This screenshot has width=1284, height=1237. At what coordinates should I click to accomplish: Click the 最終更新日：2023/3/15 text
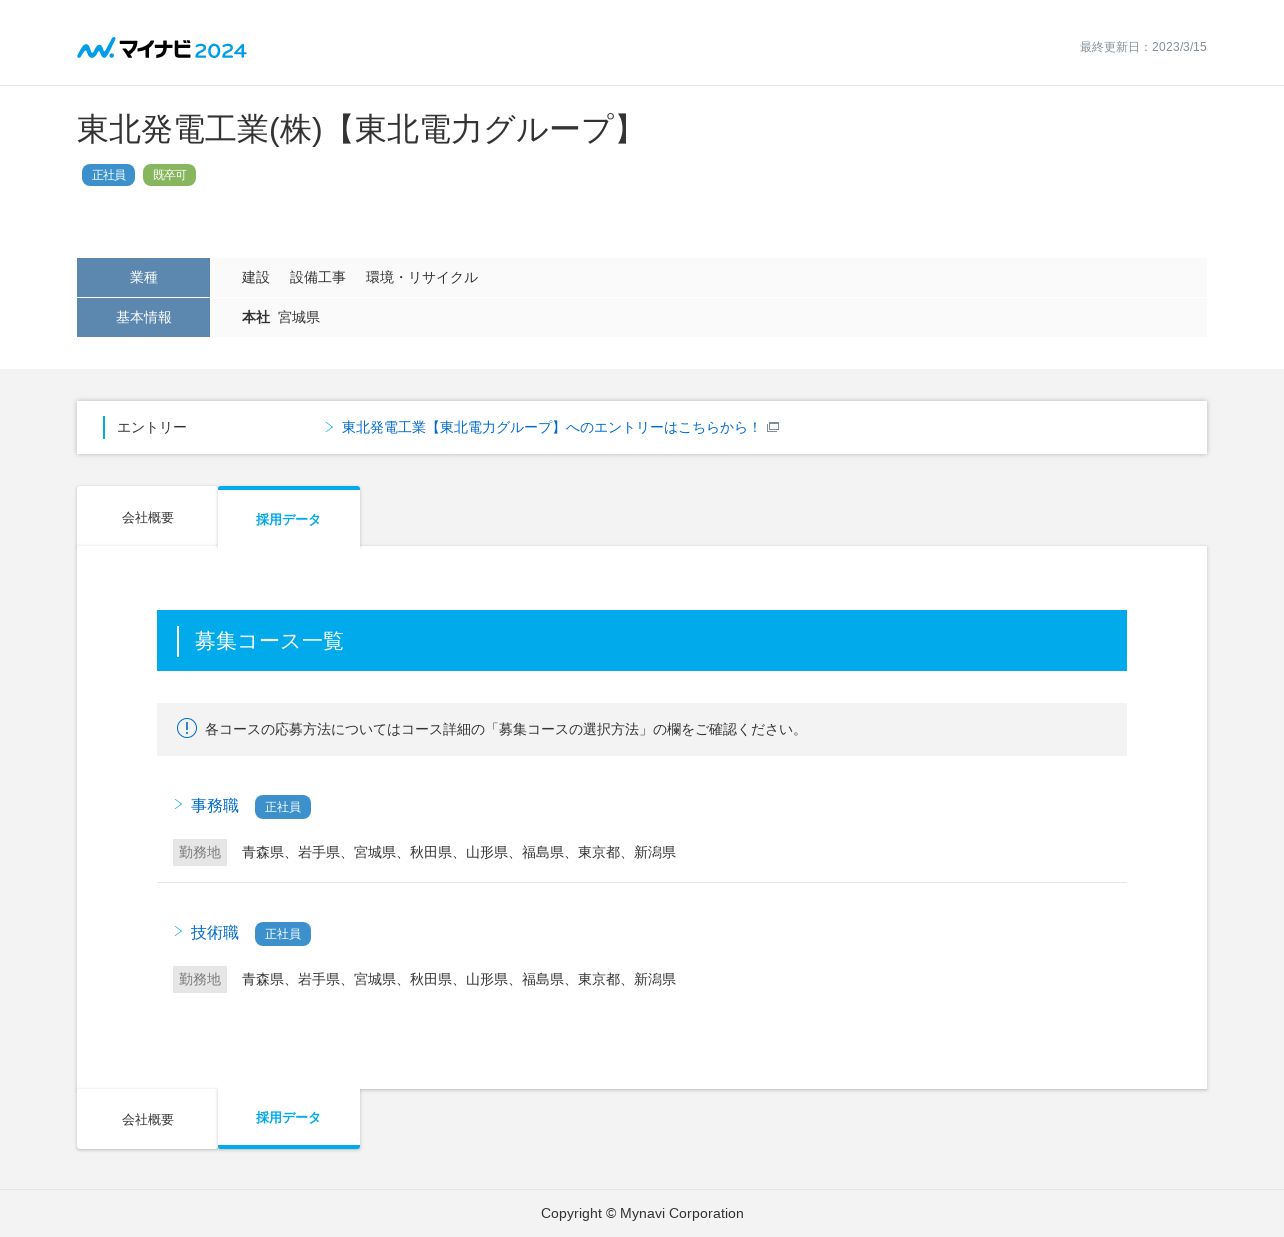click(1143, 47)
